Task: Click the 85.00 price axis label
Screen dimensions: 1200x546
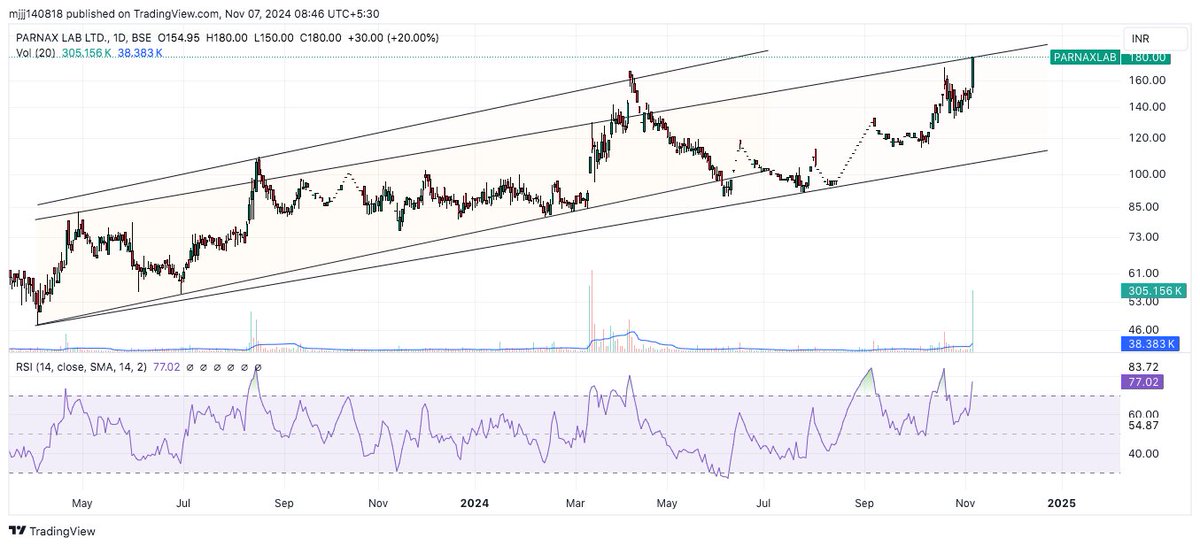Action: pos(1145,207)
